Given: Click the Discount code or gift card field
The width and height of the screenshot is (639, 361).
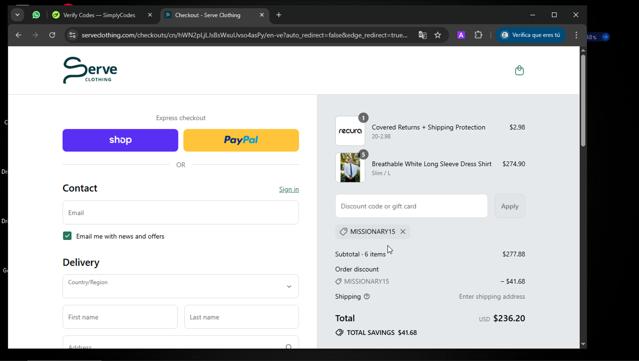Looking at the screenshot, I should pos(411,206).
